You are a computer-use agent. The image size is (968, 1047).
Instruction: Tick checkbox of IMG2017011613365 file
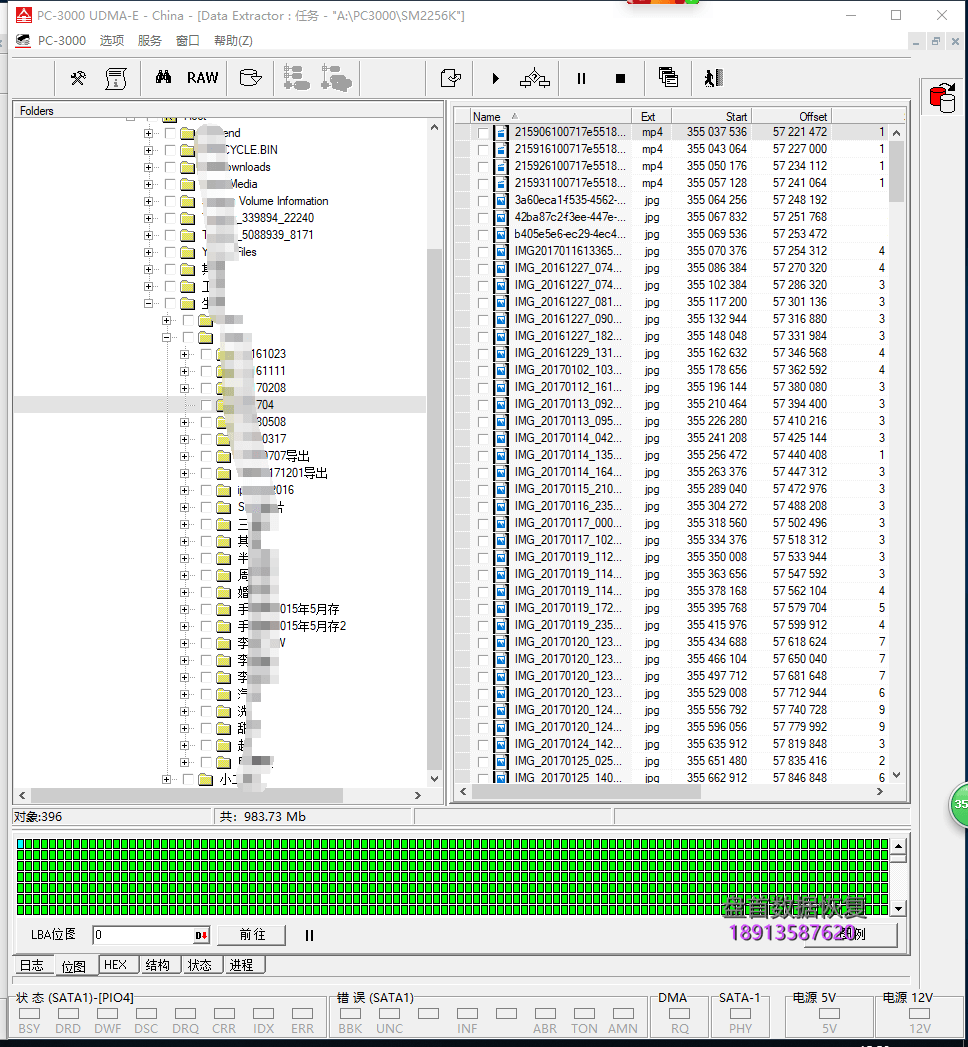[483, 251]
